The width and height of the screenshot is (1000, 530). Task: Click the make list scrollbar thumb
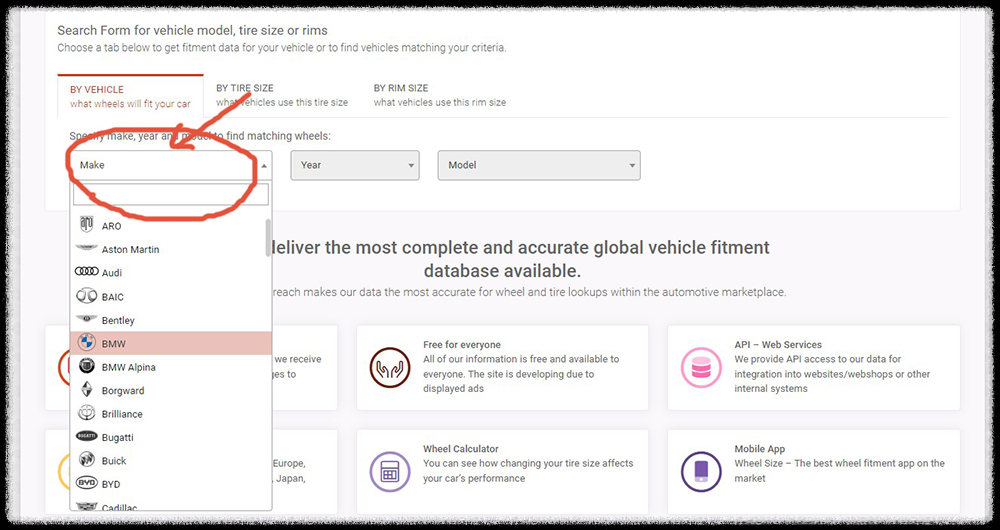tap(268, 238)
